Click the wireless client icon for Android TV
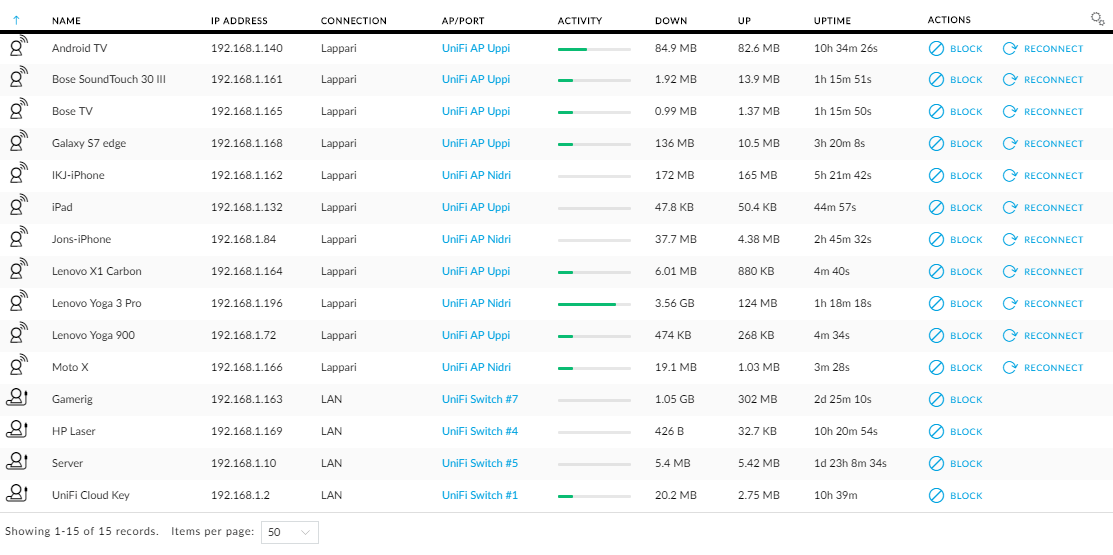 coord(18,48)
